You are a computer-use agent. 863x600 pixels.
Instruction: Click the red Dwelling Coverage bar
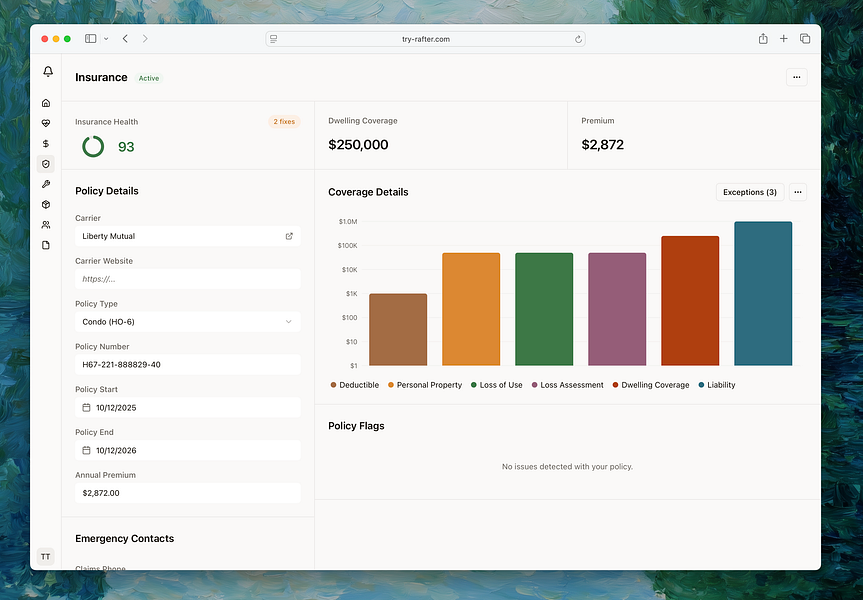(690, 301)
